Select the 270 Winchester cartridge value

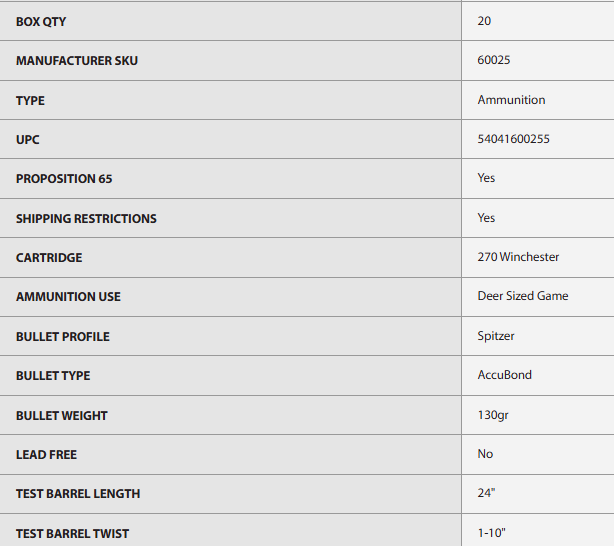pos(518,257)
